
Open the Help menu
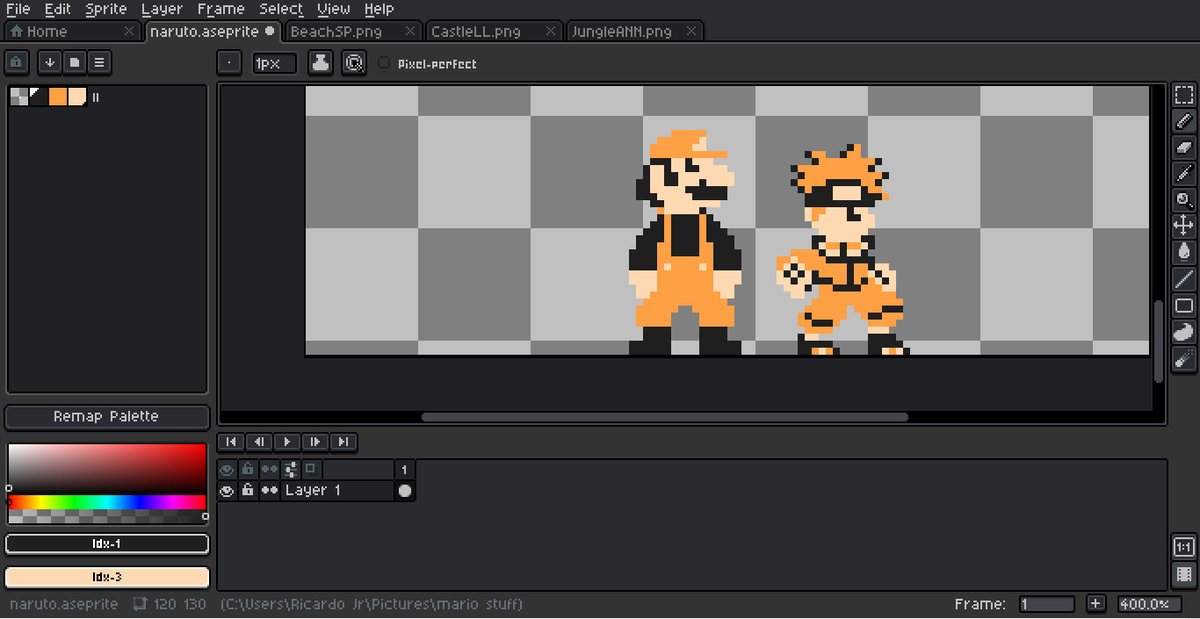[x=379, y=9]
